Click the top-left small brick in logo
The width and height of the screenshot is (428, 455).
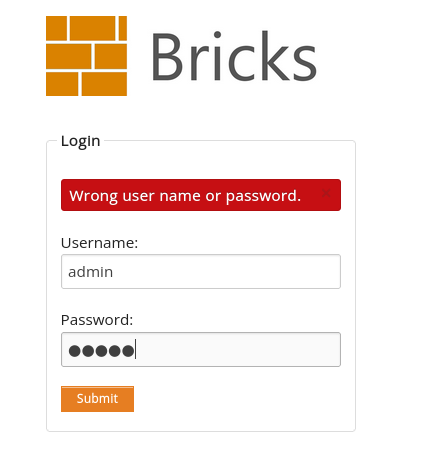[x=56, y=28]
